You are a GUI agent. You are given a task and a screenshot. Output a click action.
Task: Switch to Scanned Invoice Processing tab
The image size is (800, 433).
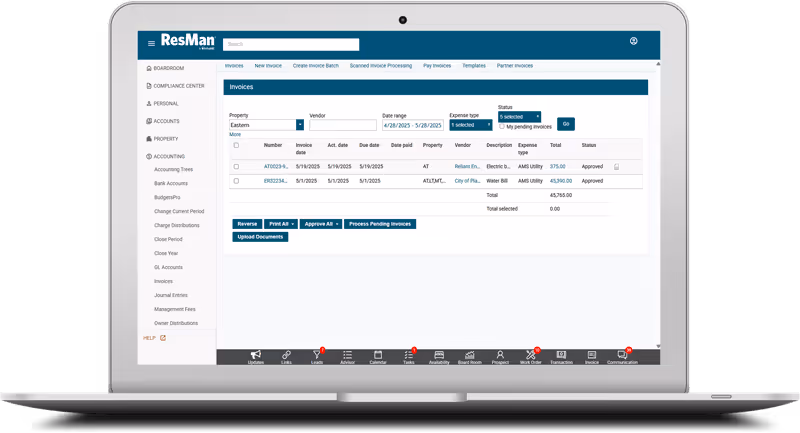381,66
